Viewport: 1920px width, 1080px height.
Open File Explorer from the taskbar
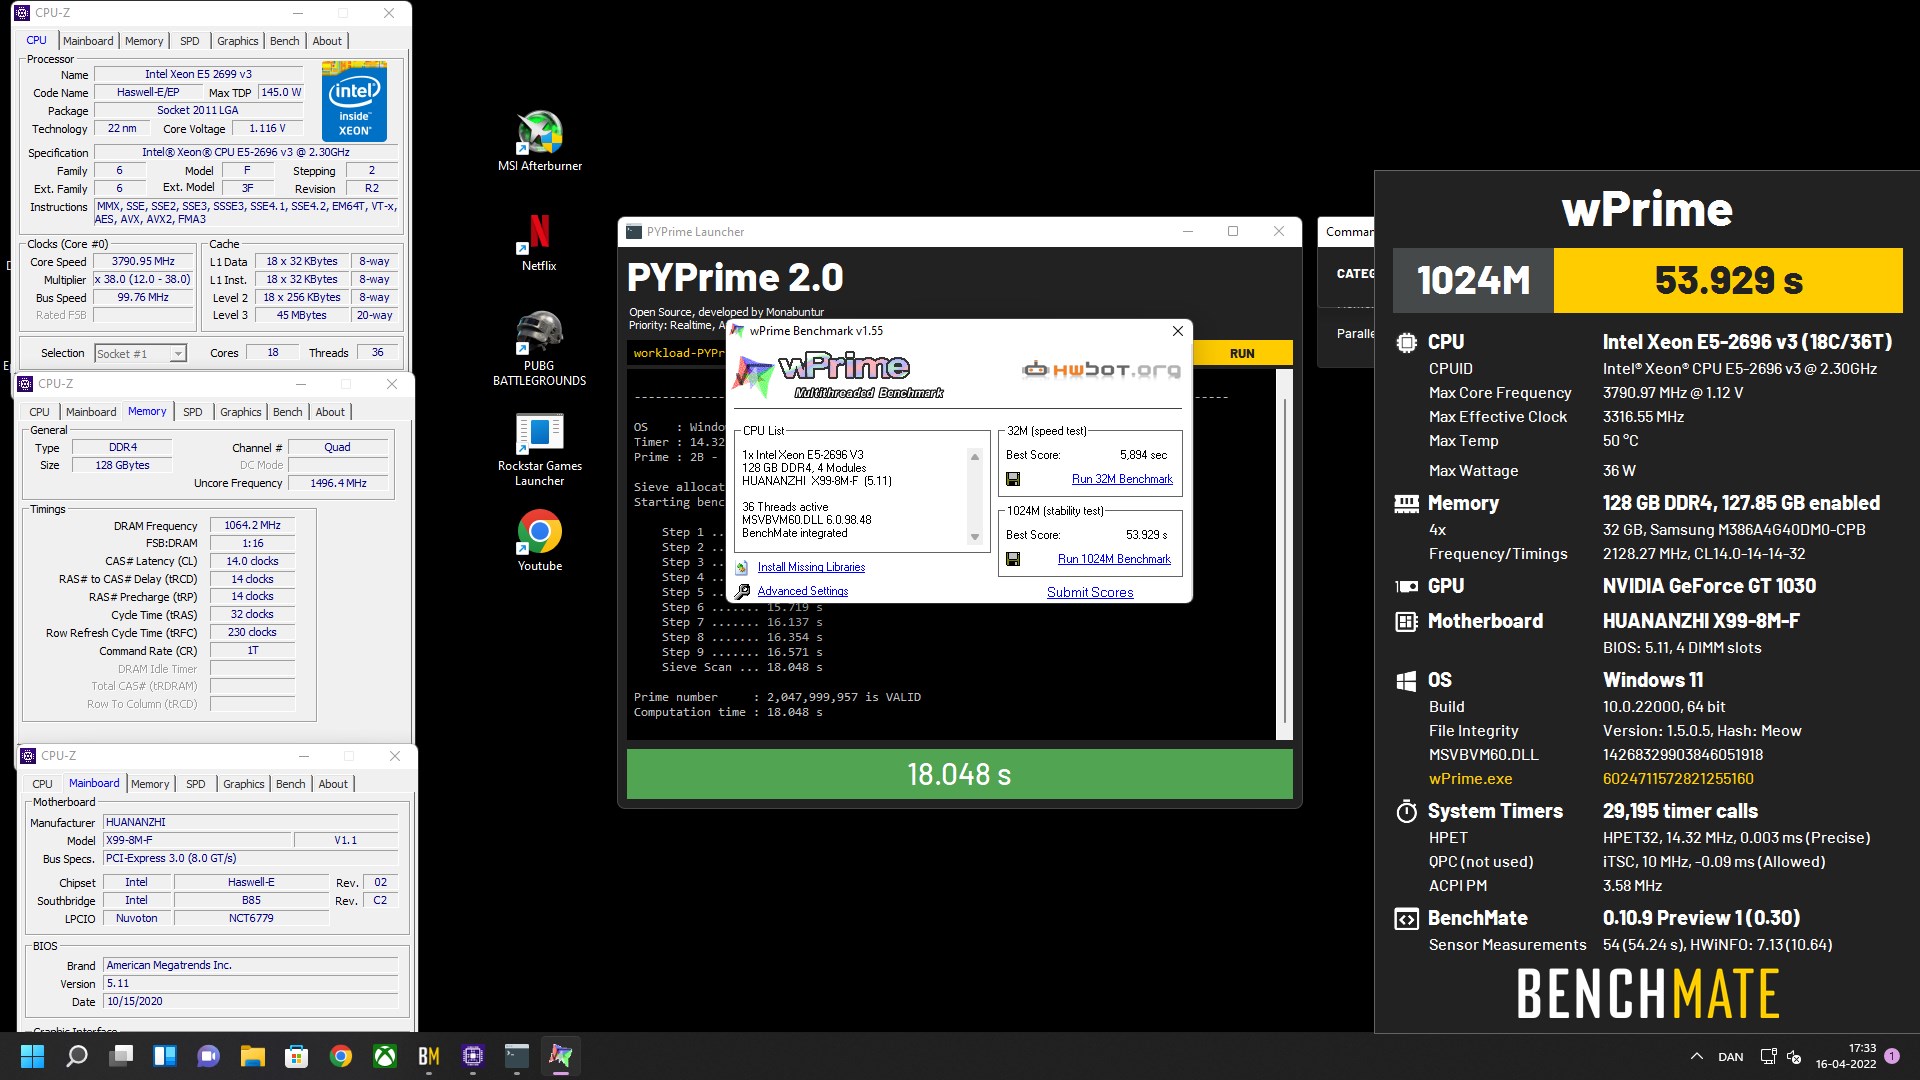tap(253, 1056)
